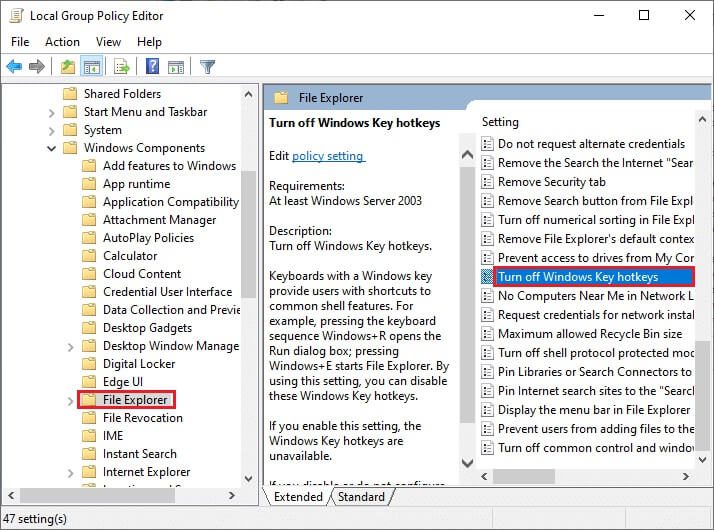Select Turn off numerical sorting setting
The width and height of the screenshot is (714, 530).
[x=596, y=220]
